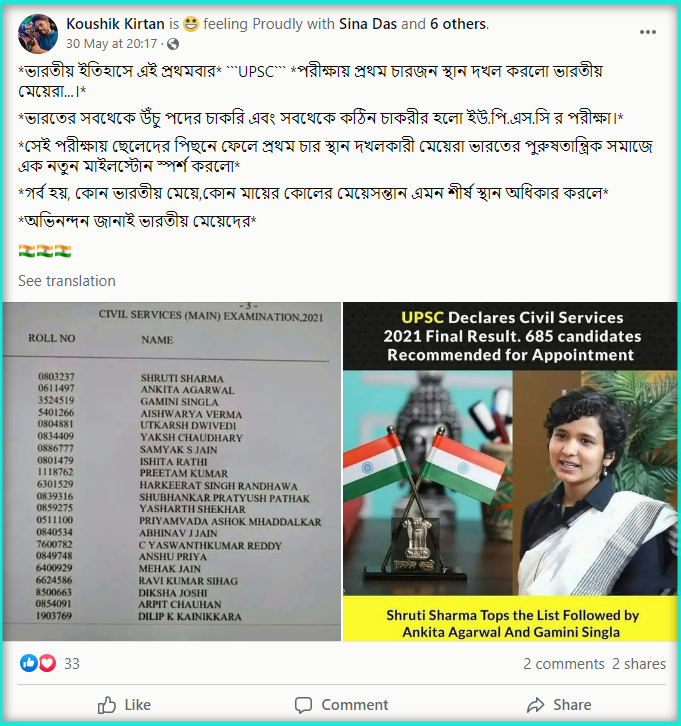View the 2 comments on post
The height and width of the screenshot is (726, 681).
563,663
